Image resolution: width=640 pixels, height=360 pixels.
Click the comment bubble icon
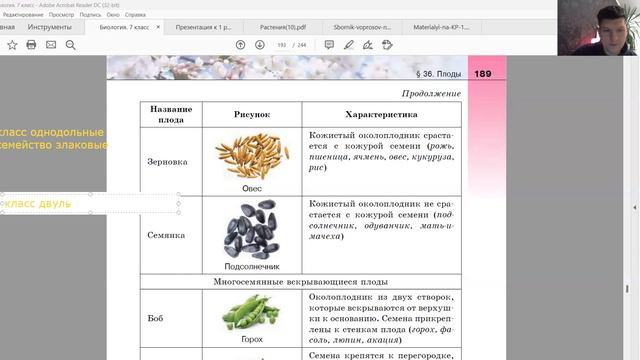[329, 45]
